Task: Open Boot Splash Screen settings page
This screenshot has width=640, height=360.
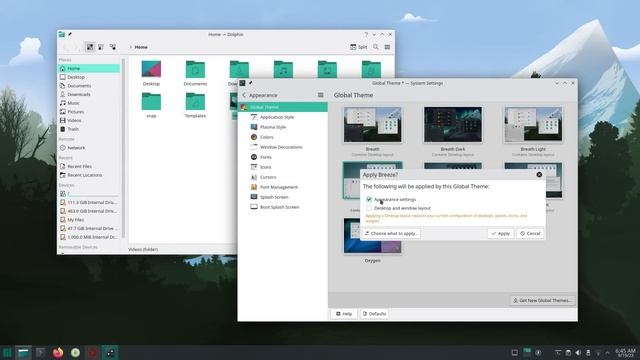Action: coord(282,207)
